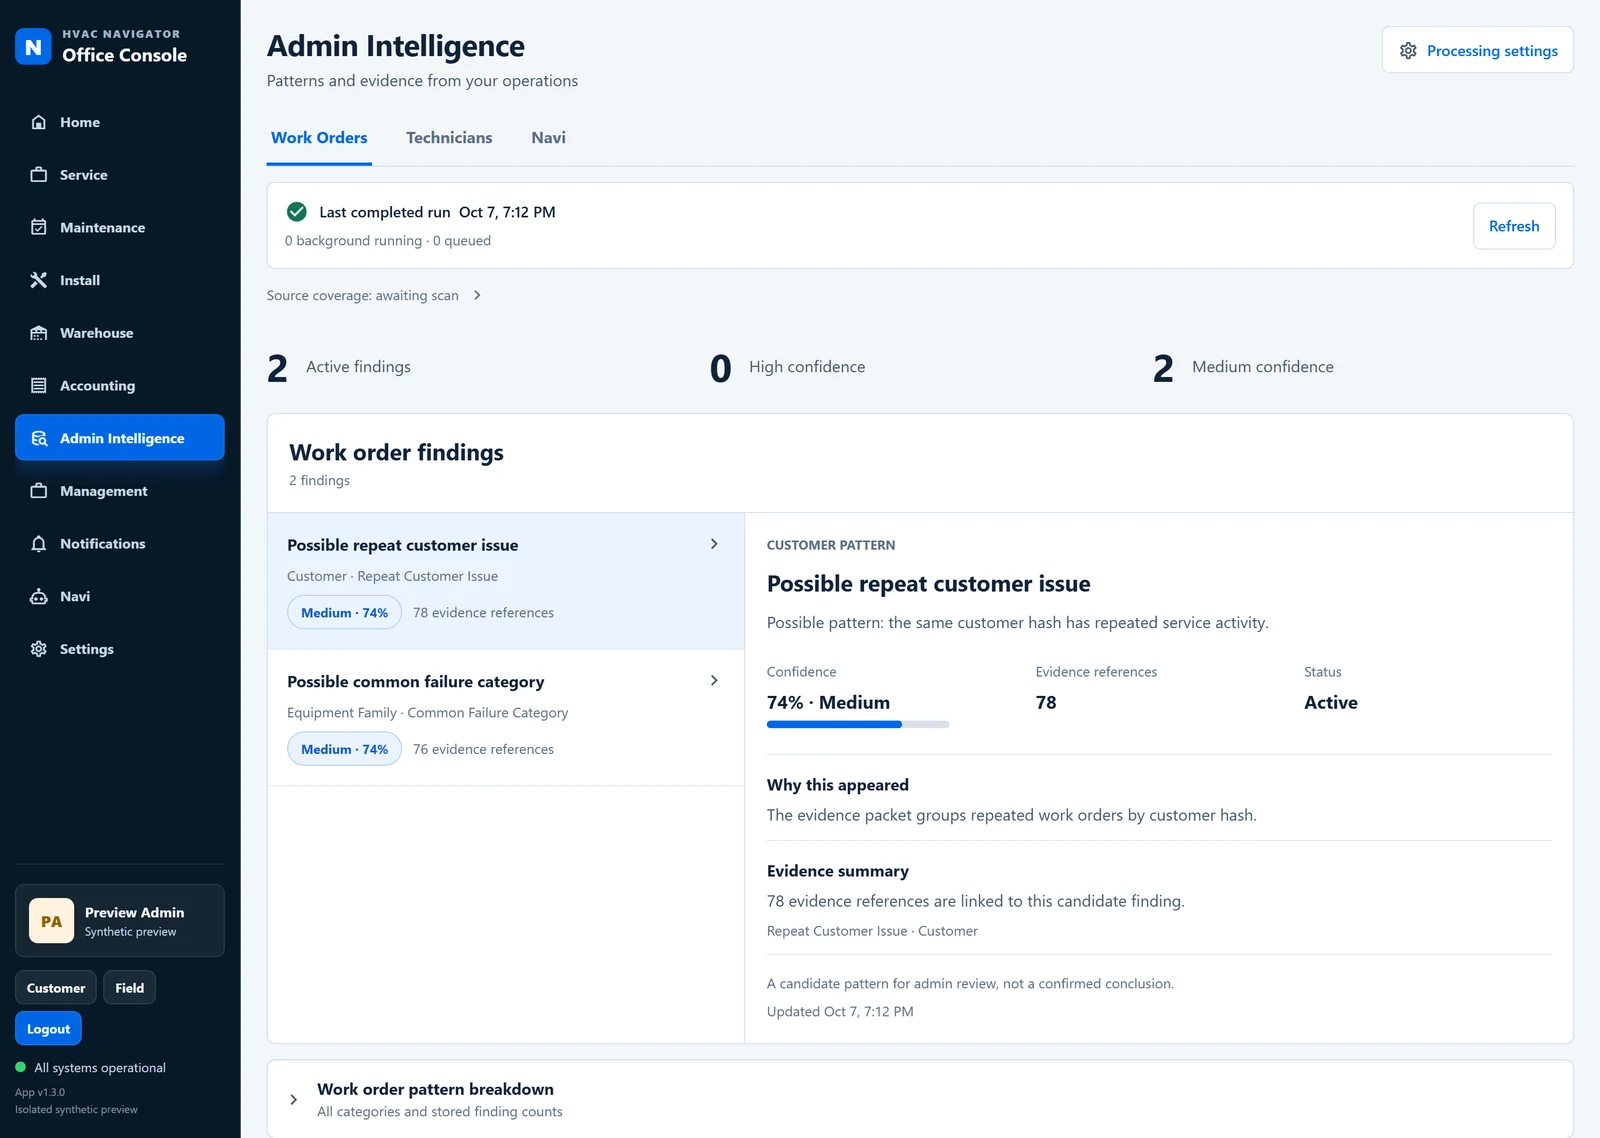This screenshot has width=1600, height=1138.
Task: Click the Service briefcase icon
Action: coord(39,175)
